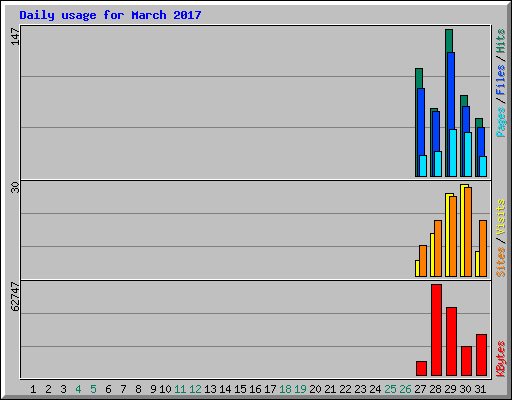This screenshot has height=400, width=512.
Task: Select the cyan pages bar for day 27
Action: click(423, 166)
